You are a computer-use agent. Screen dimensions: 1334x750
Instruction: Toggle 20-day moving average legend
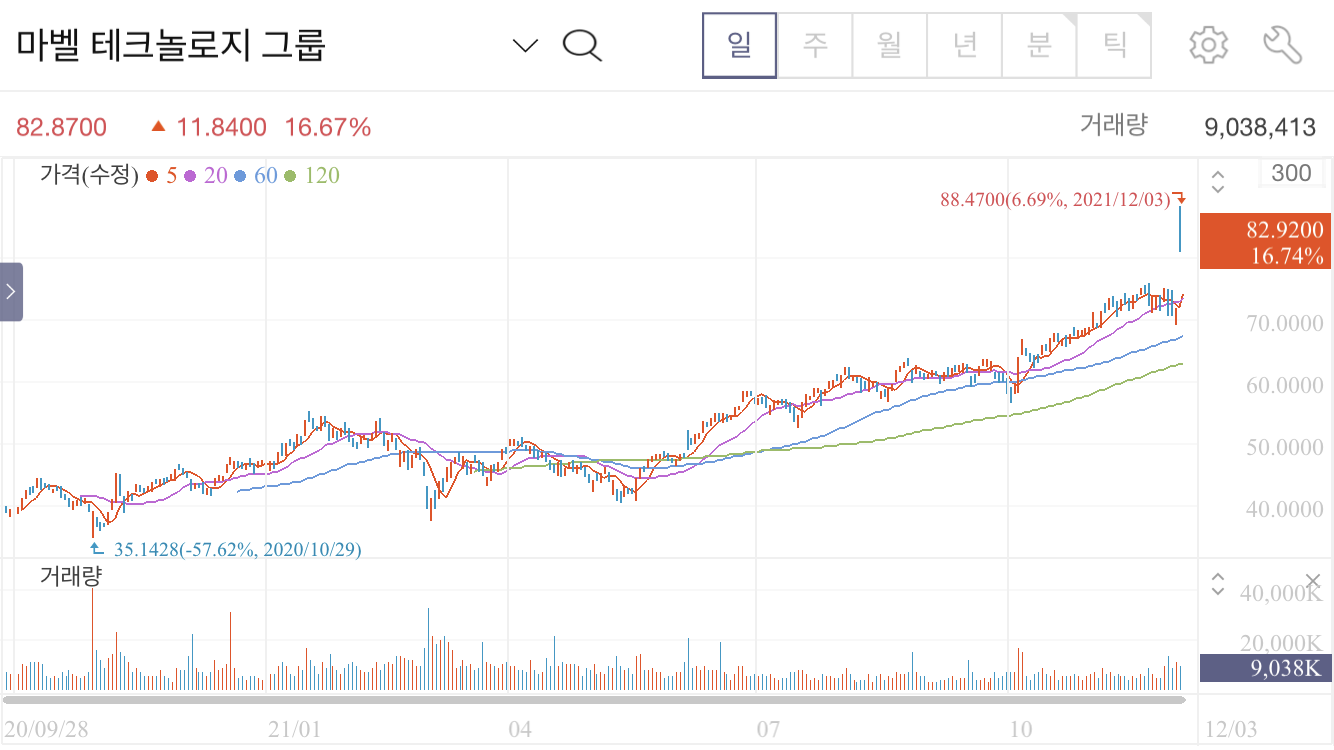[x=206, y=176]
